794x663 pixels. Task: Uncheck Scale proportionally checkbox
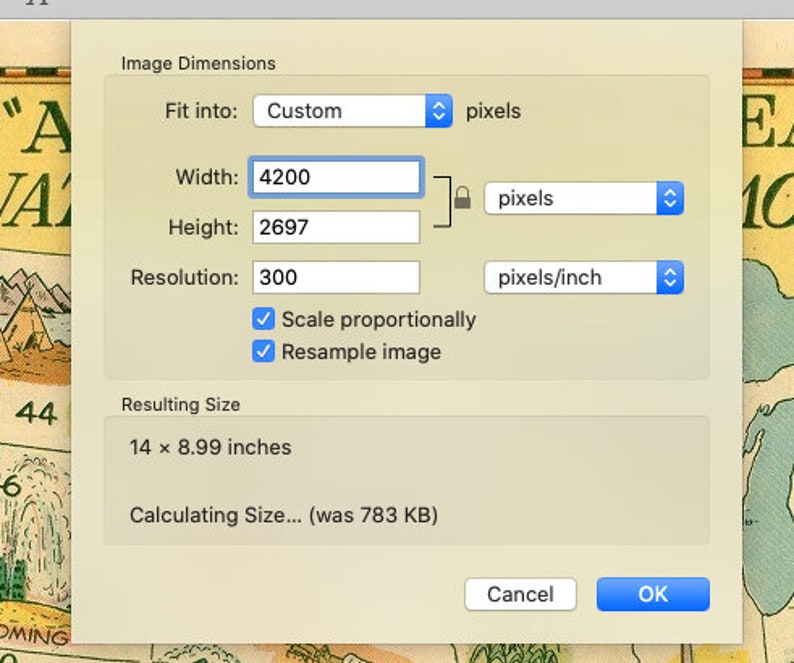point(263,319)
